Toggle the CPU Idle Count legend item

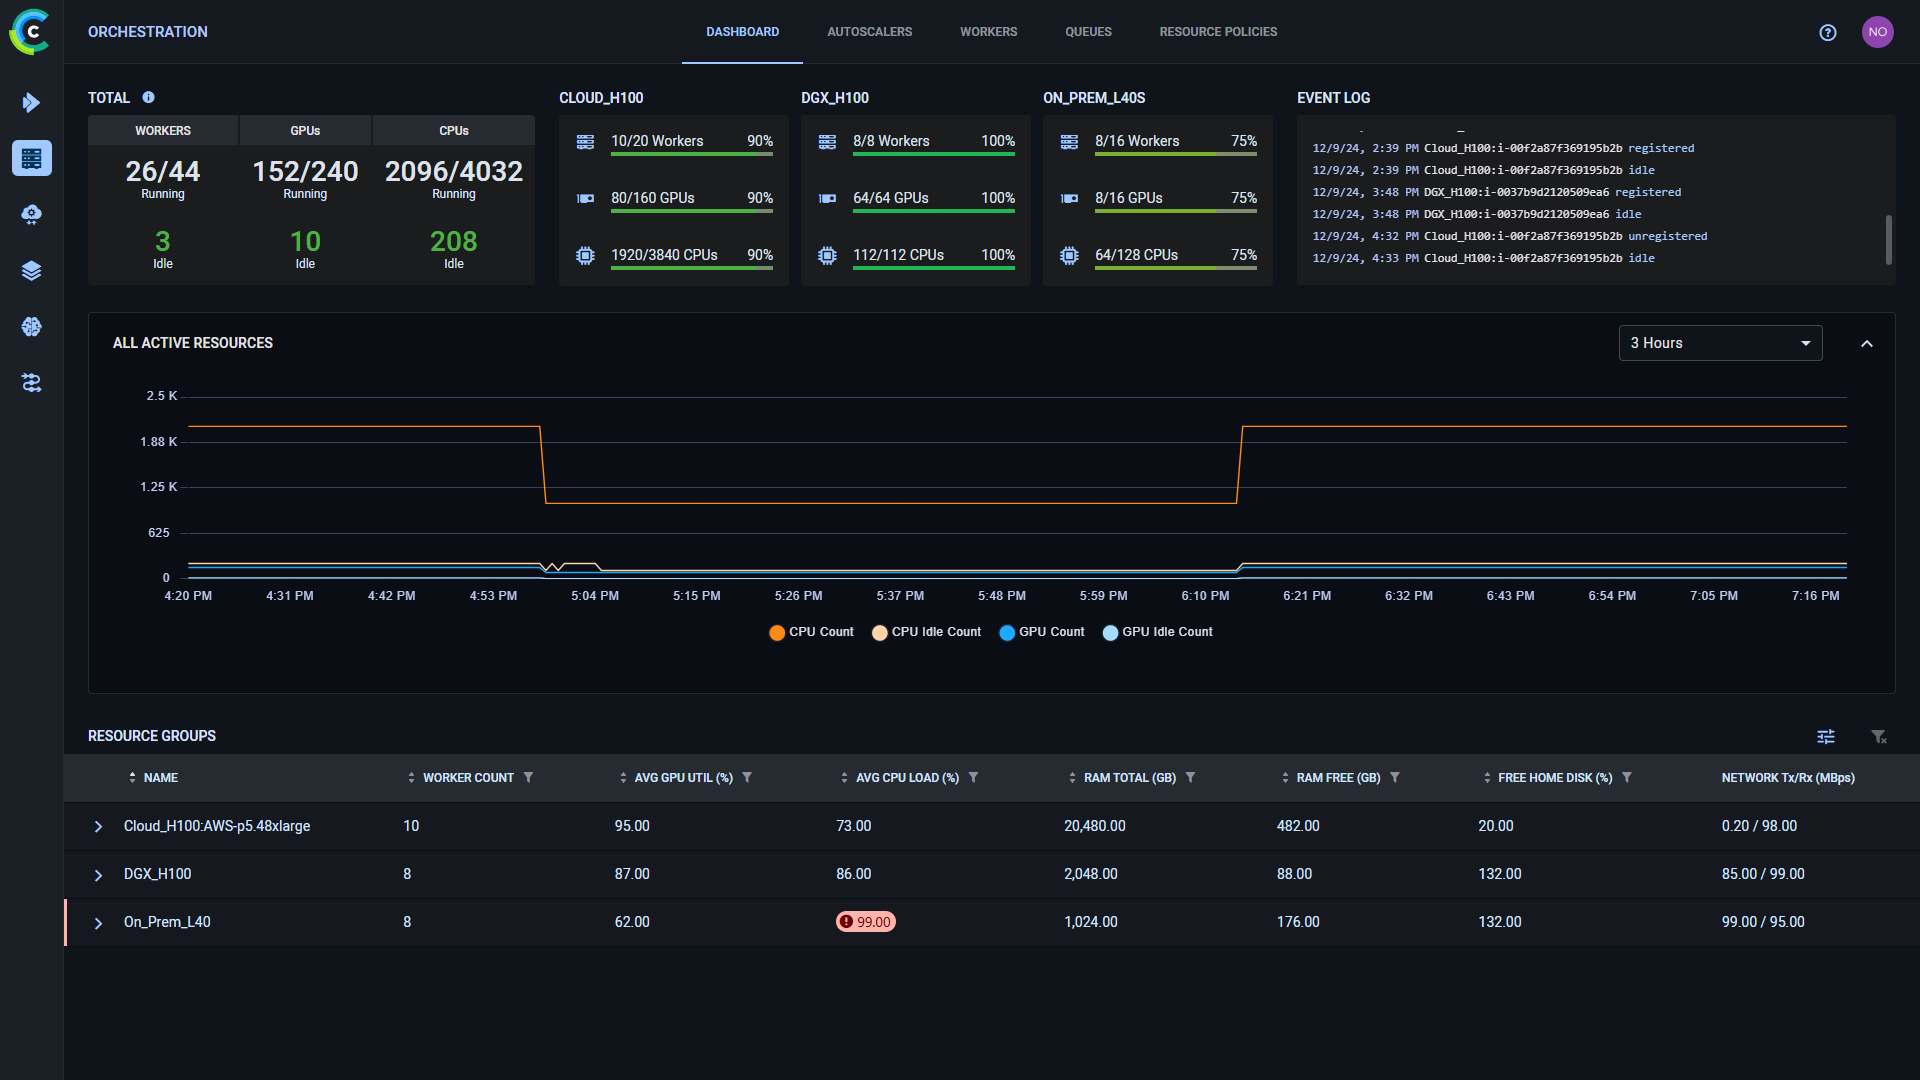[x=925, y=632]
